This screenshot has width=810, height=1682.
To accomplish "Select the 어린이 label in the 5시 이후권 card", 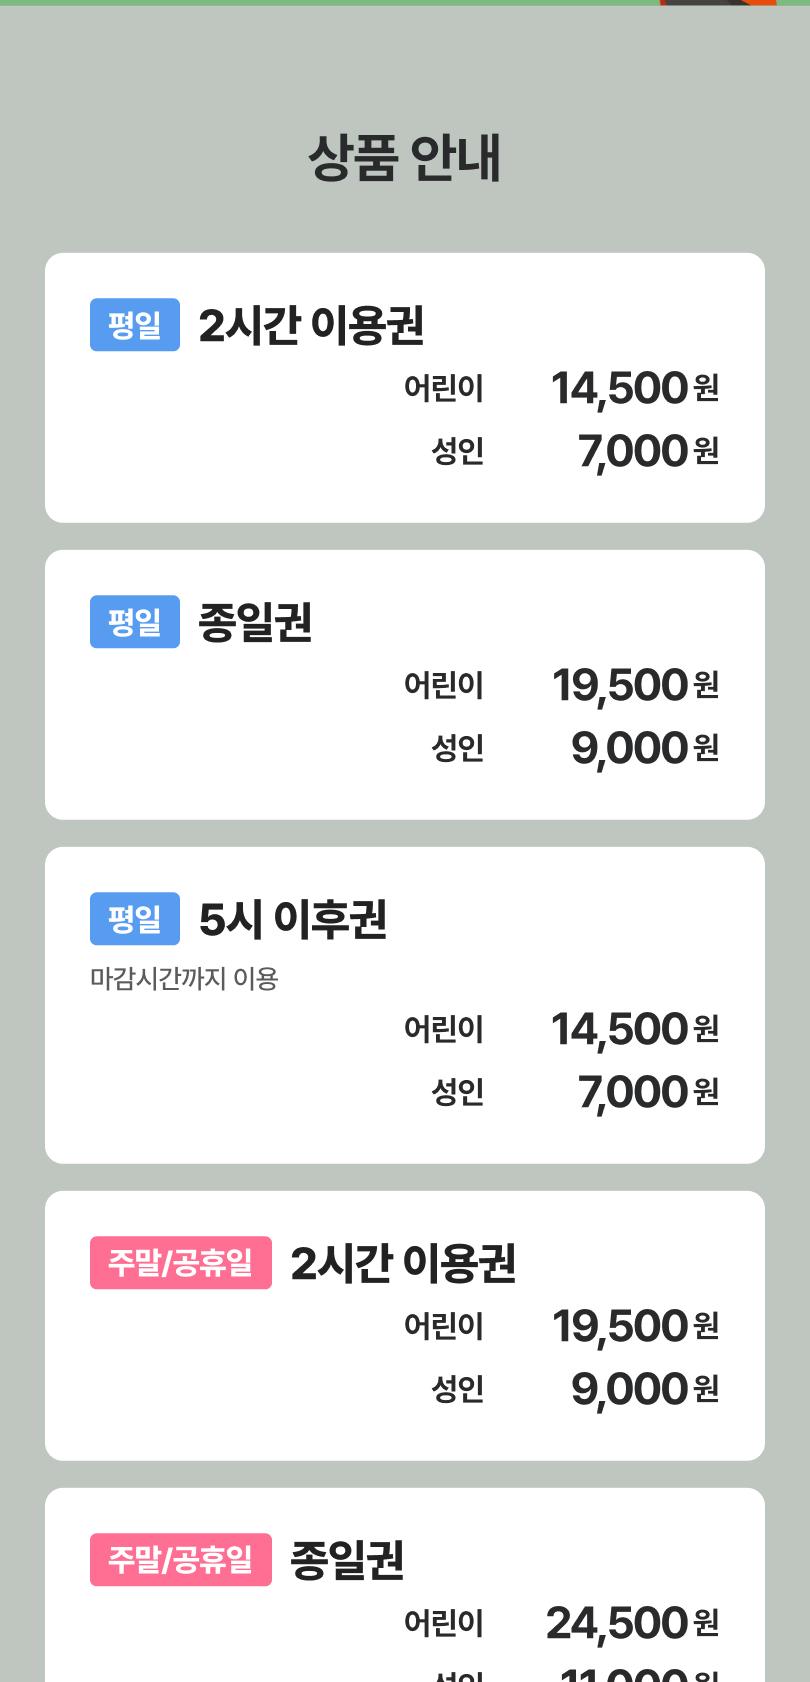I will 443,1029.
